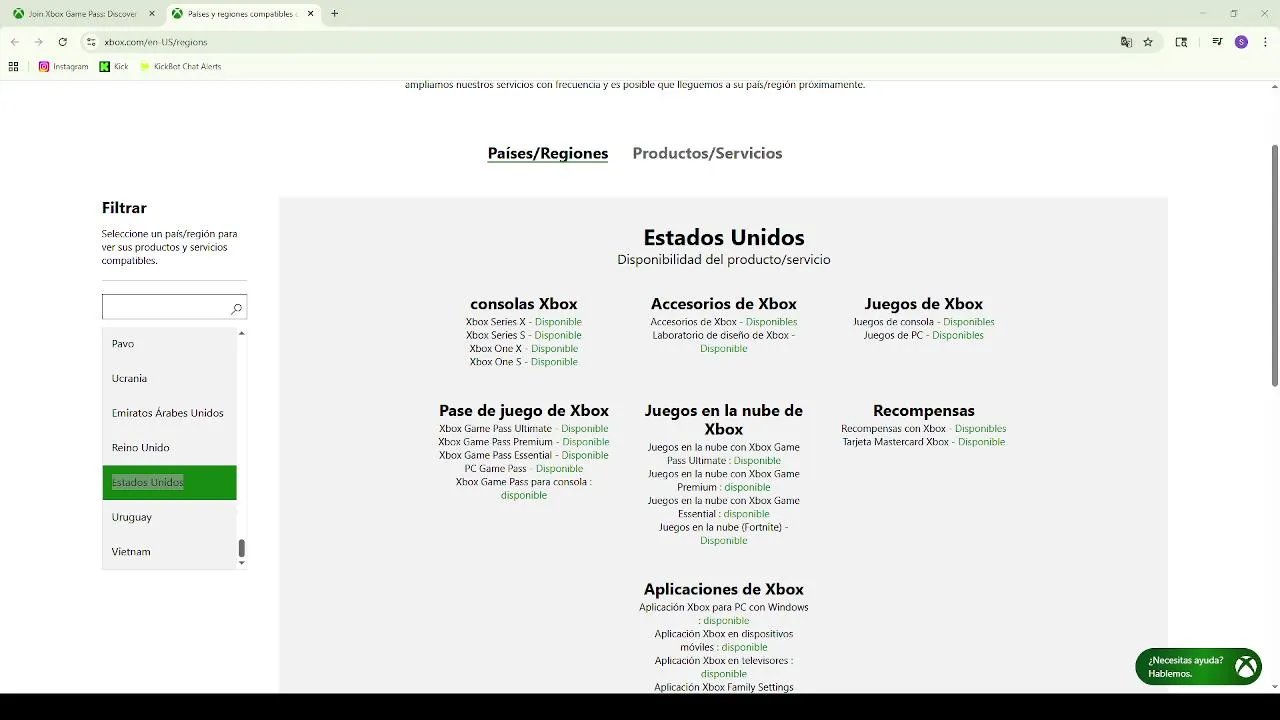
Task: Click the page vertical scrollbar thumb
Action: 1274,265
